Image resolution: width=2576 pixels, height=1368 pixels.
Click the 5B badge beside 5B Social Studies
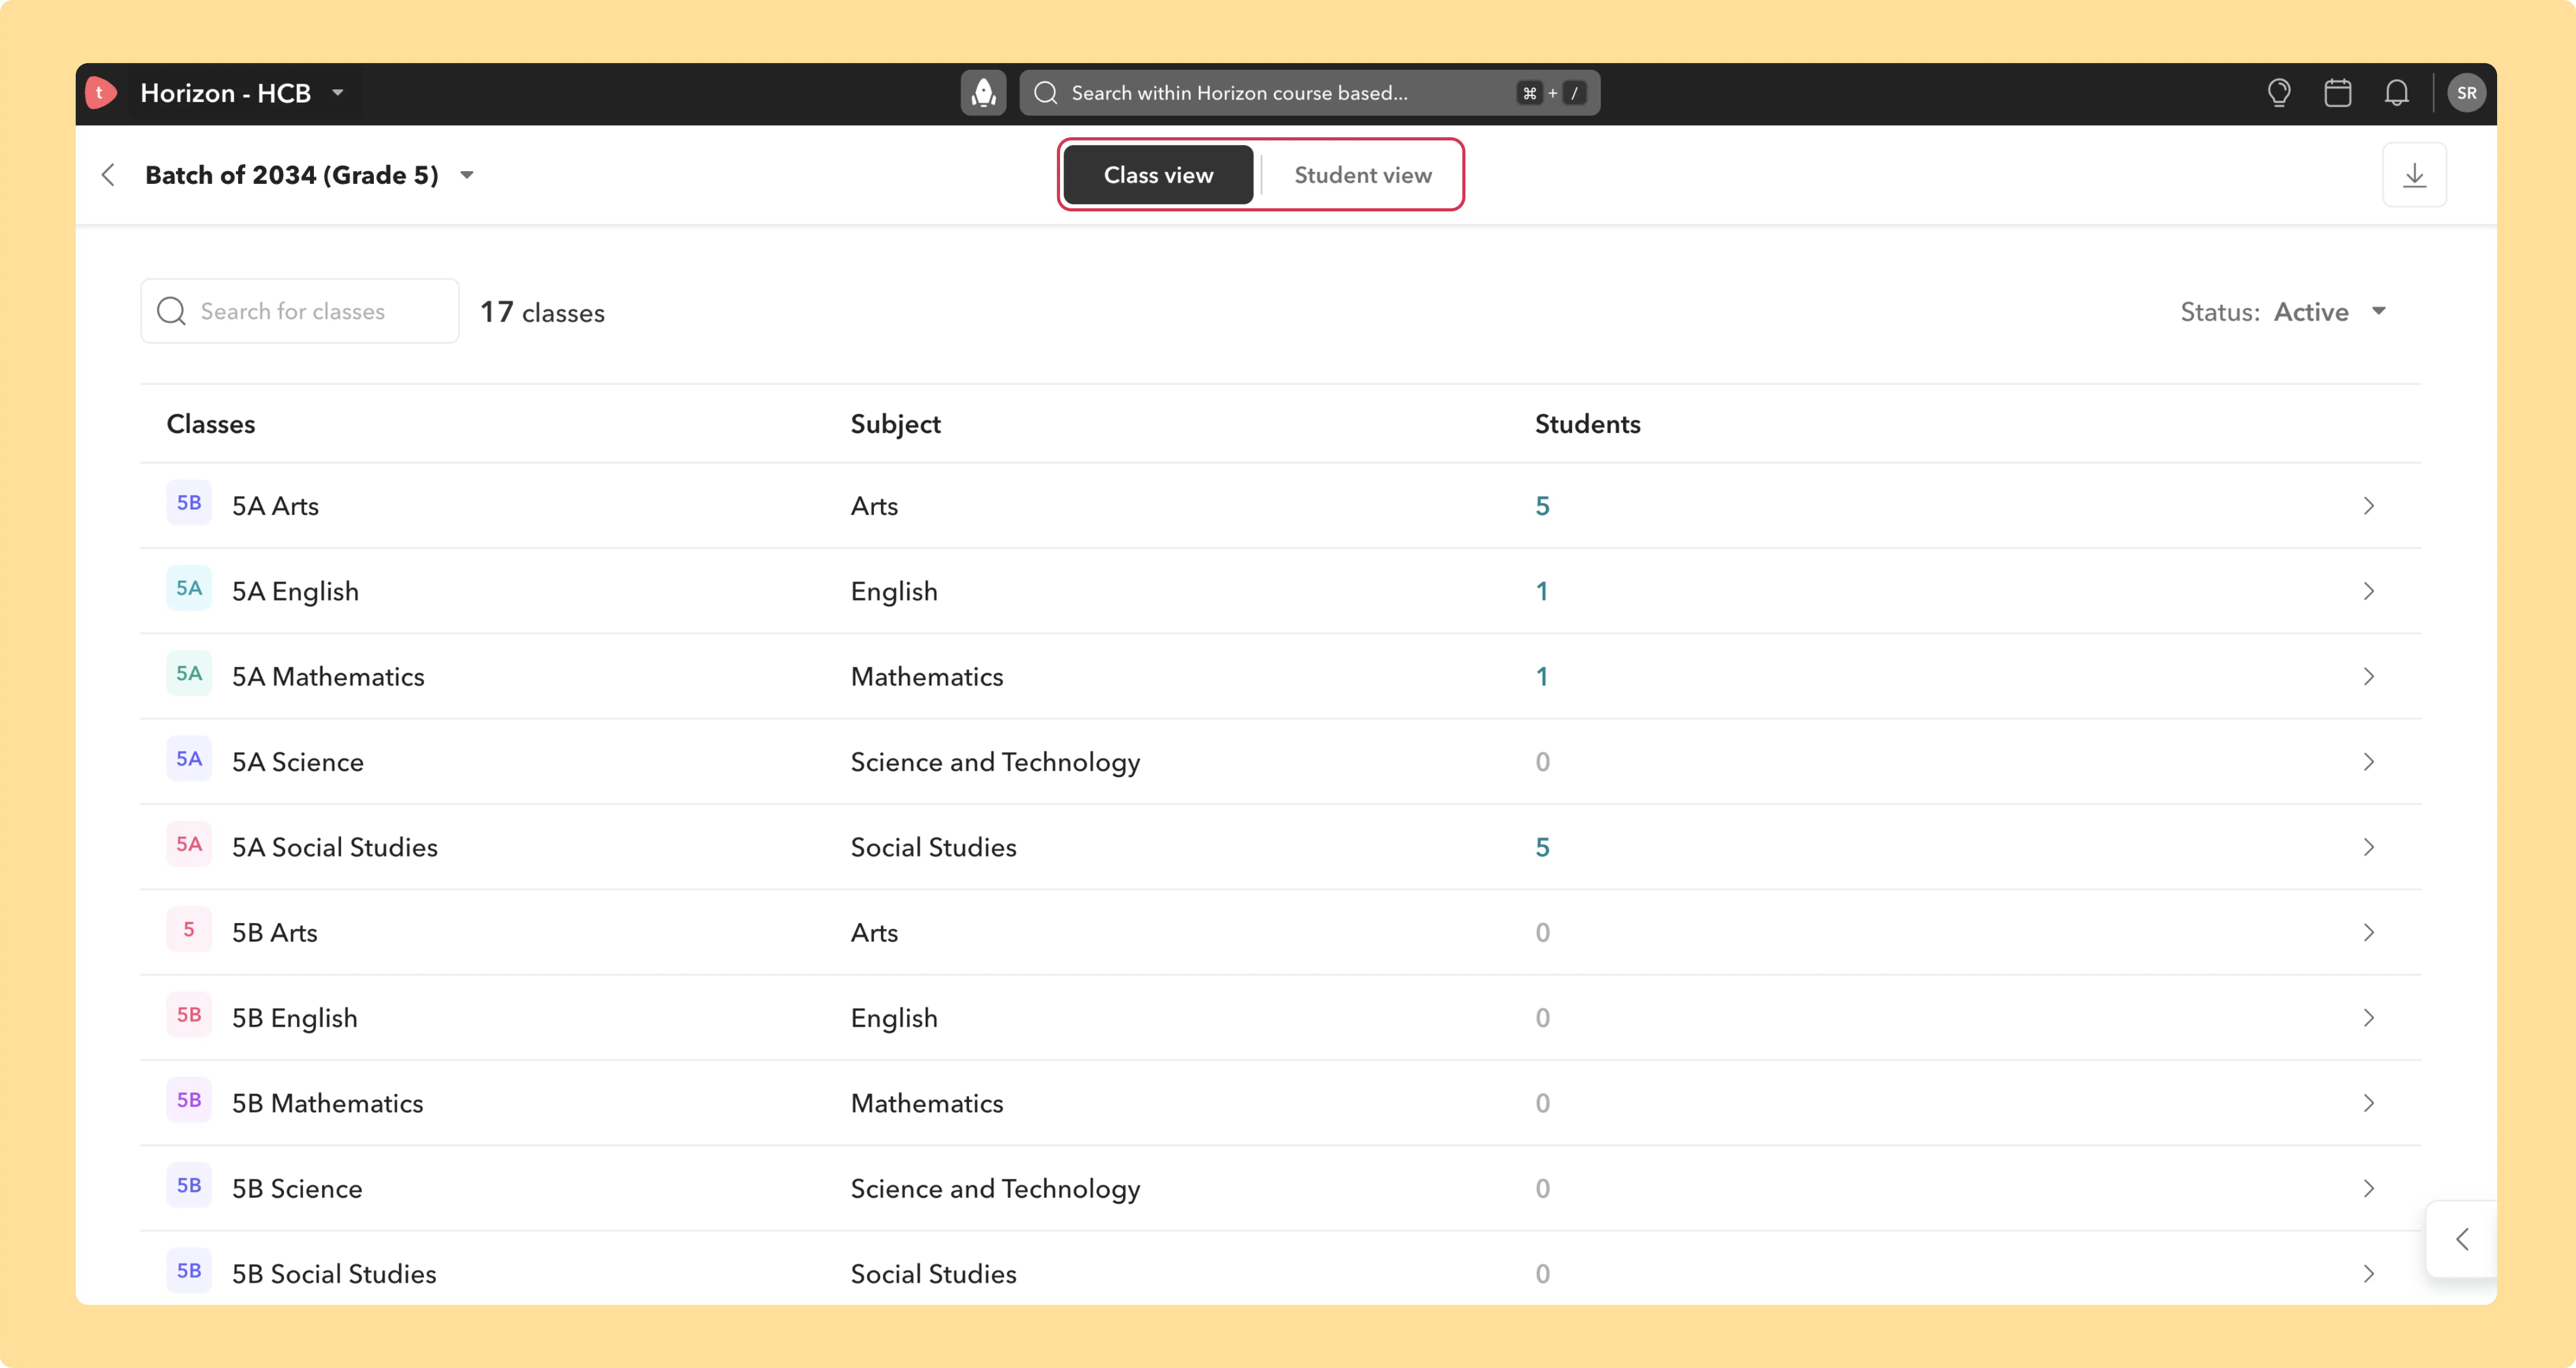[189, 1271]
